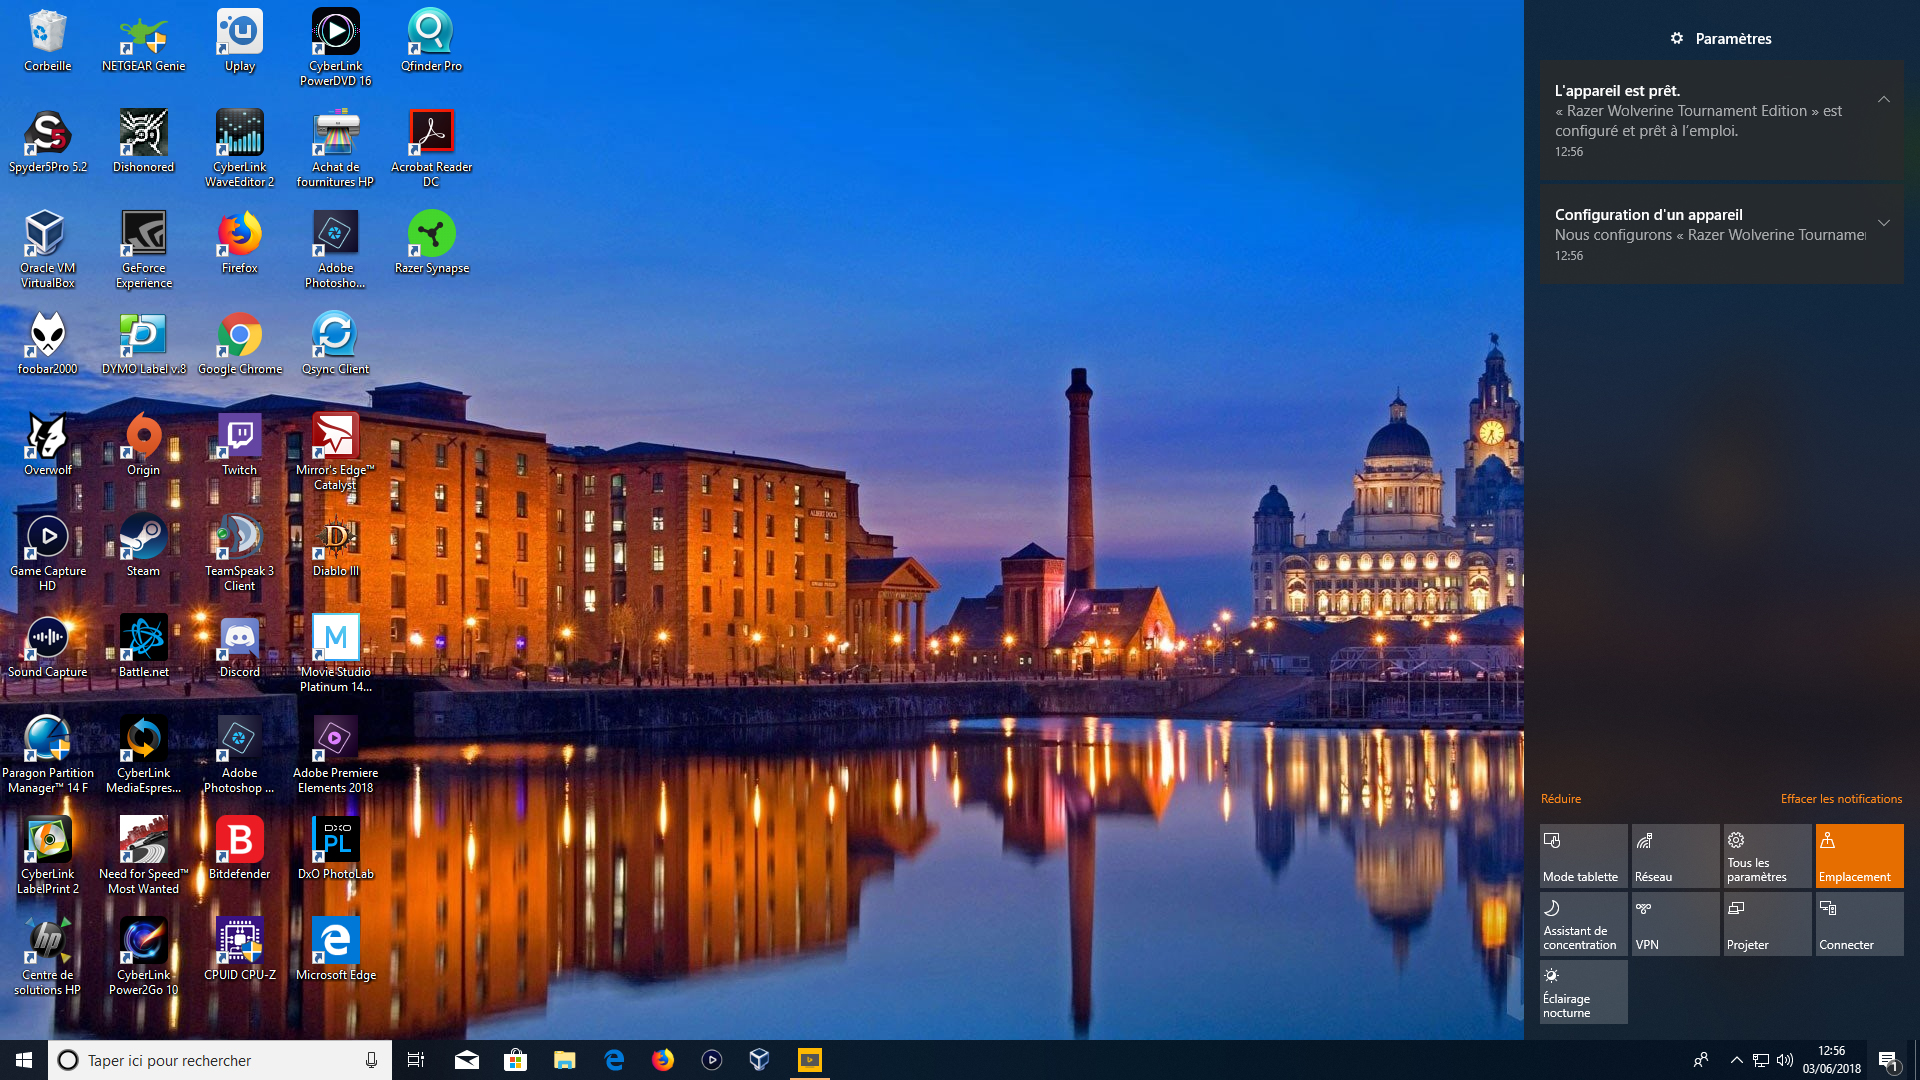Collapse the 'L'appareil est prêt' notification
The image size is (1920, 1080).
(x=1883, y=99)
